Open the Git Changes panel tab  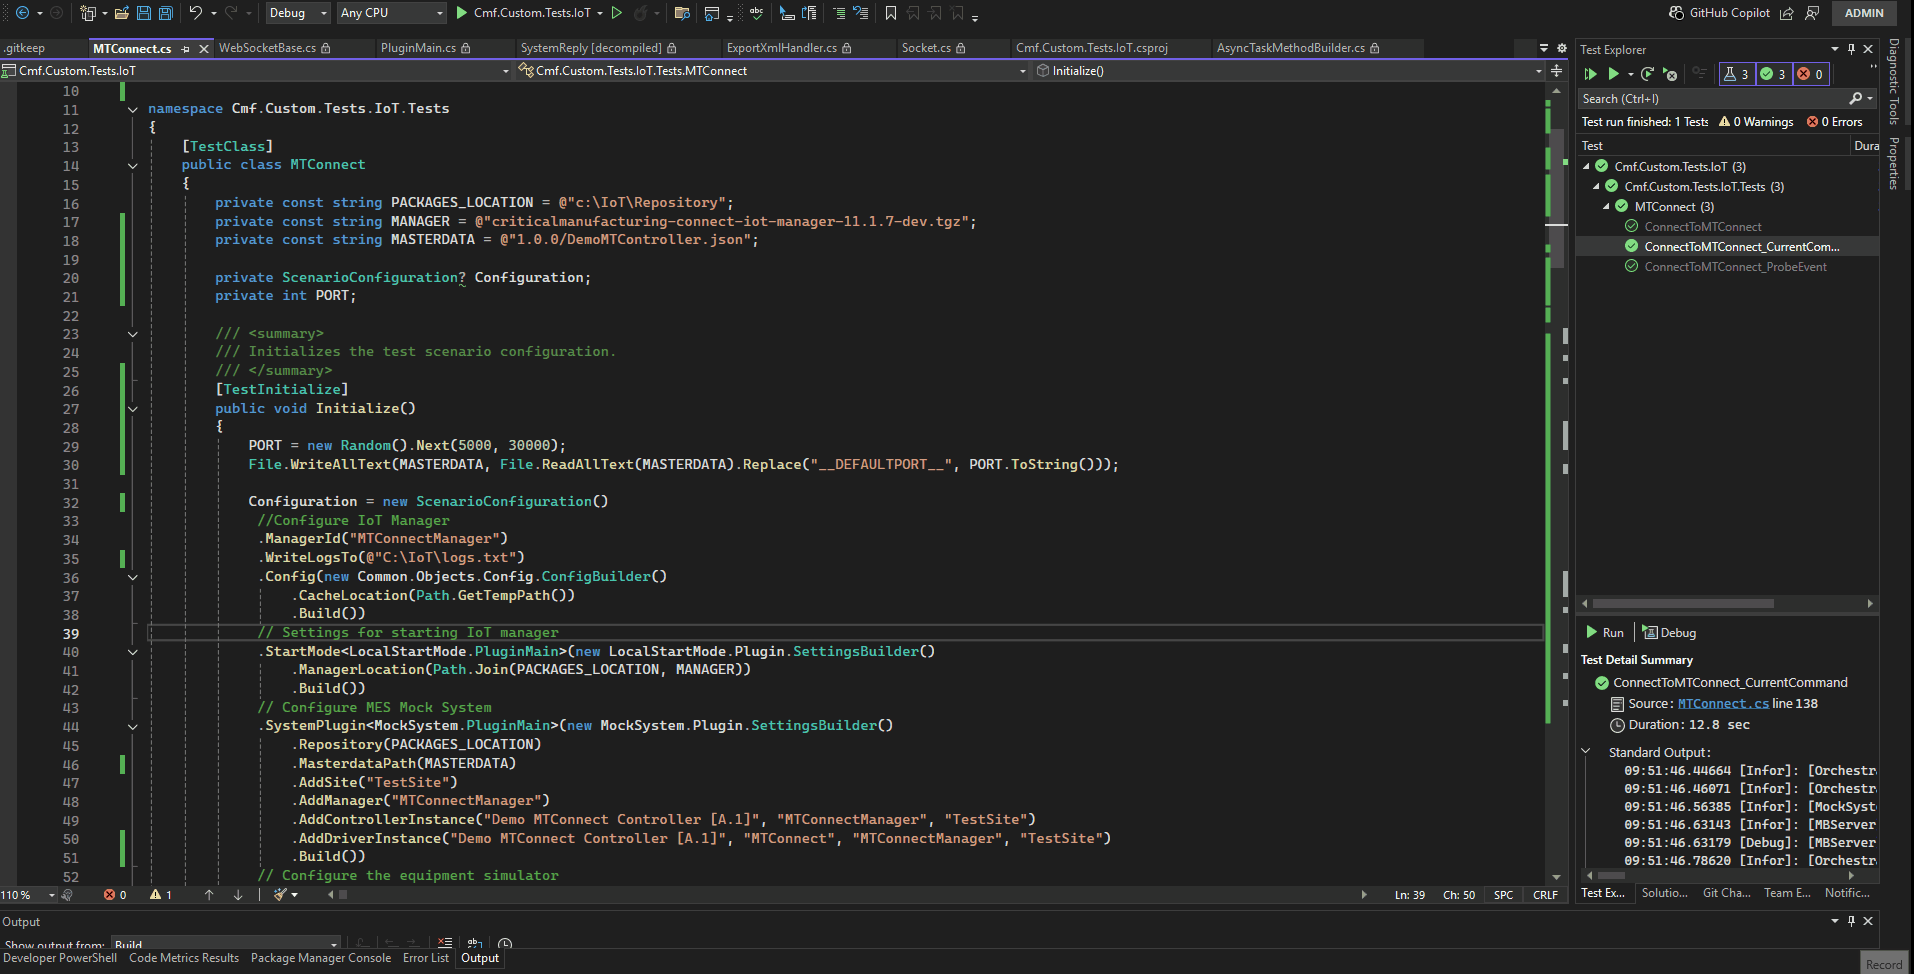(x=1726, y=893)
